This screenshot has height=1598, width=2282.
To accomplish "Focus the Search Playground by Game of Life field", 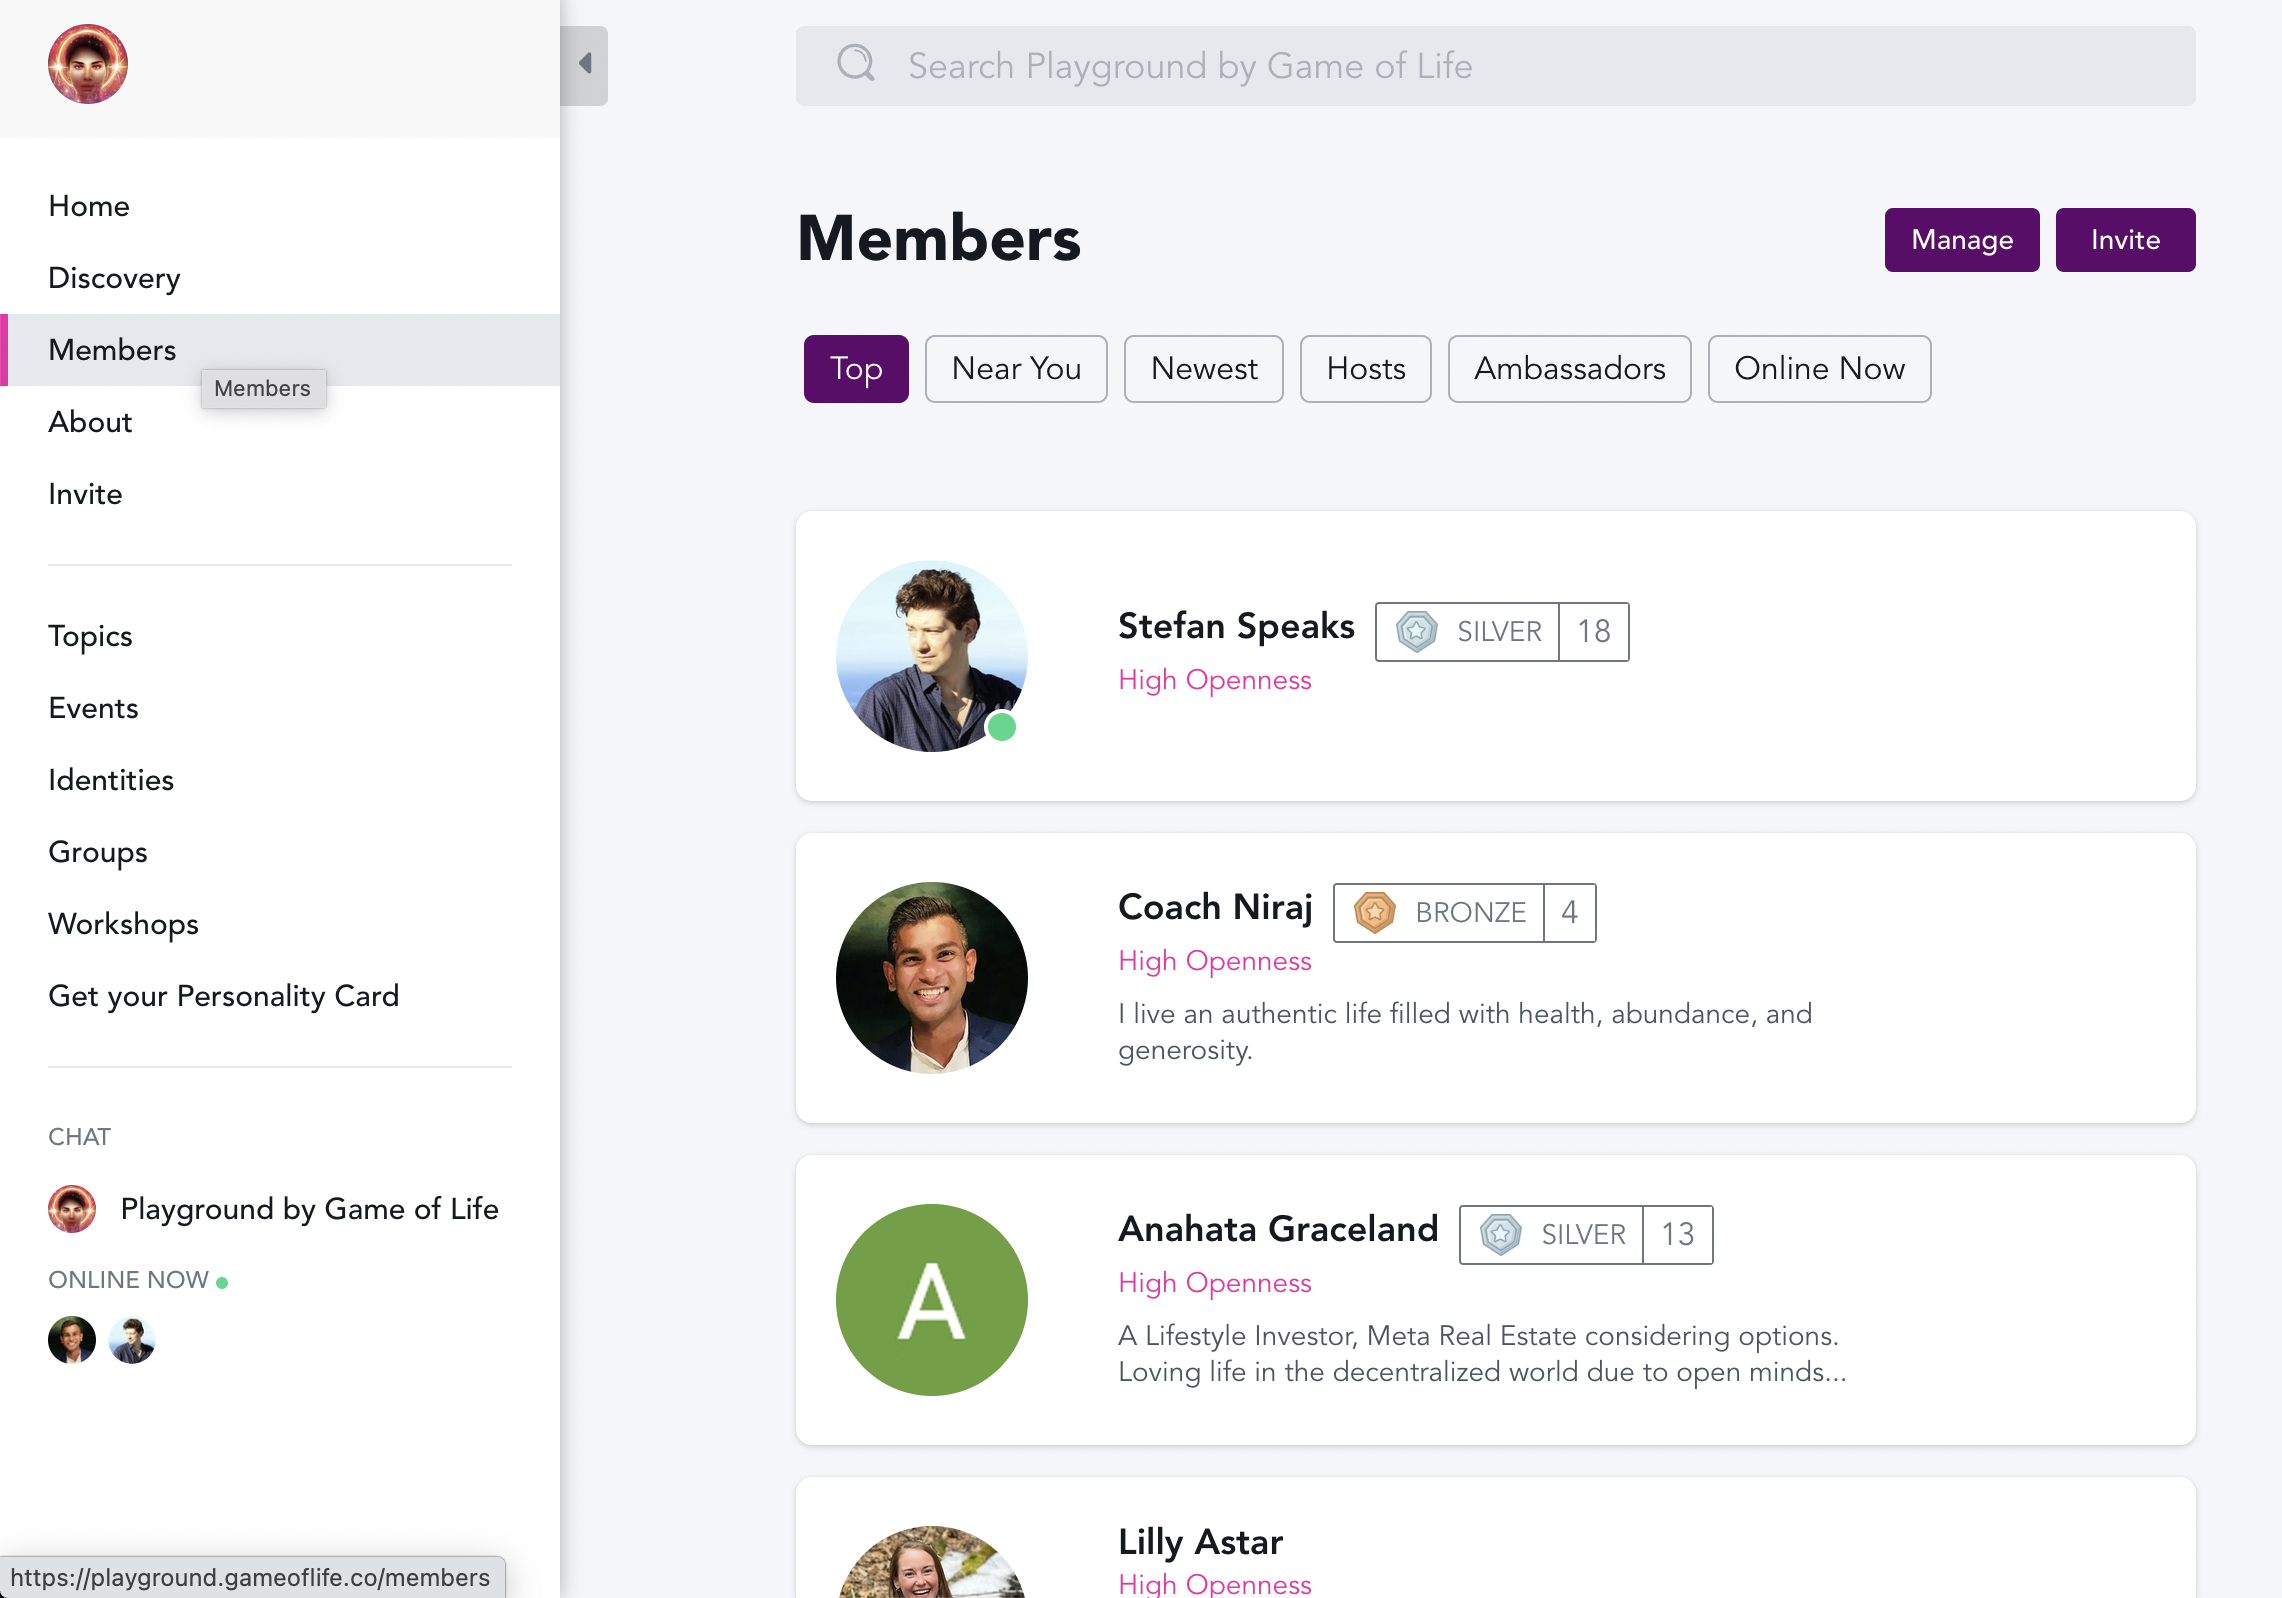I will 1495,66.
